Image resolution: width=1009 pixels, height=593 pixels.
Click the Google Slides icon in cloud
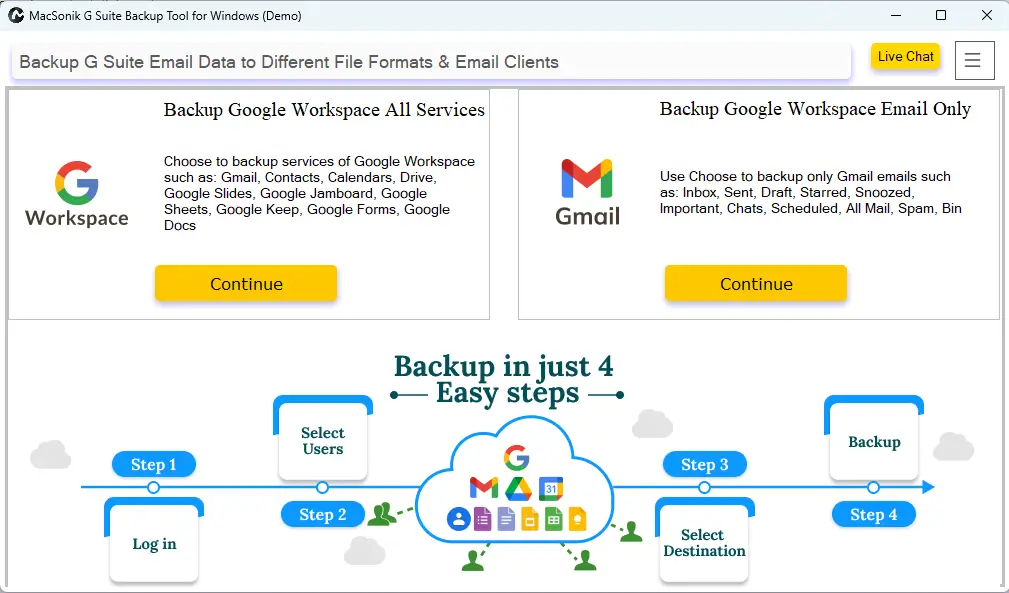point(530,519)
